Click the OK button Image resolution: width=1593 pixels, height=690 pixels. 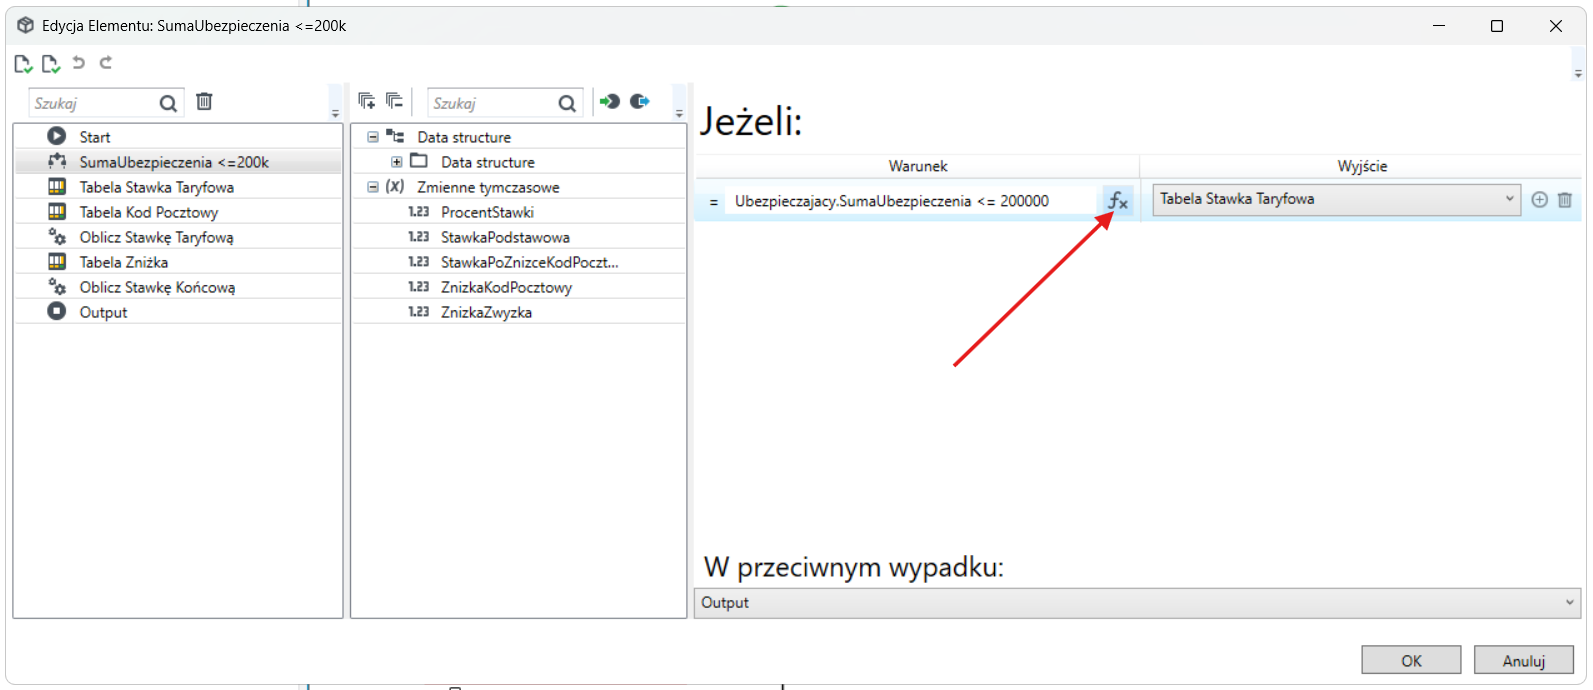[1411, 660]
